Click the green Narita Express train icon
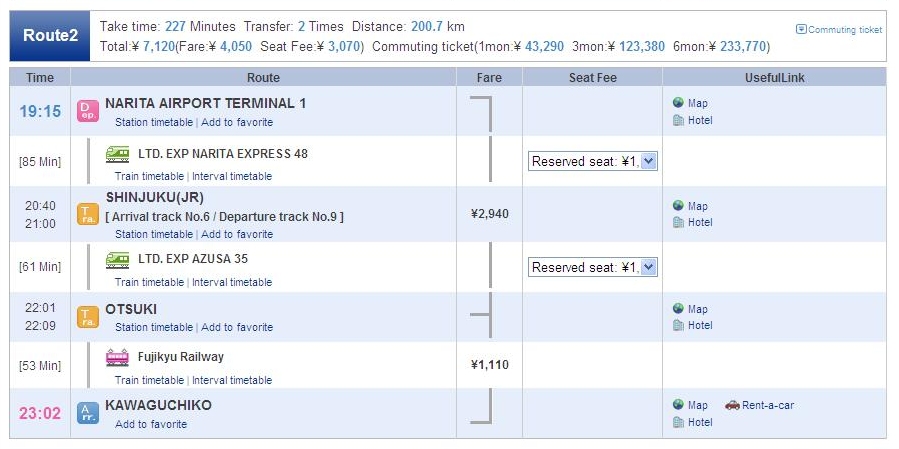Image resolution: width=899 pixels, height=449 pixels. (x=118, y=154)
